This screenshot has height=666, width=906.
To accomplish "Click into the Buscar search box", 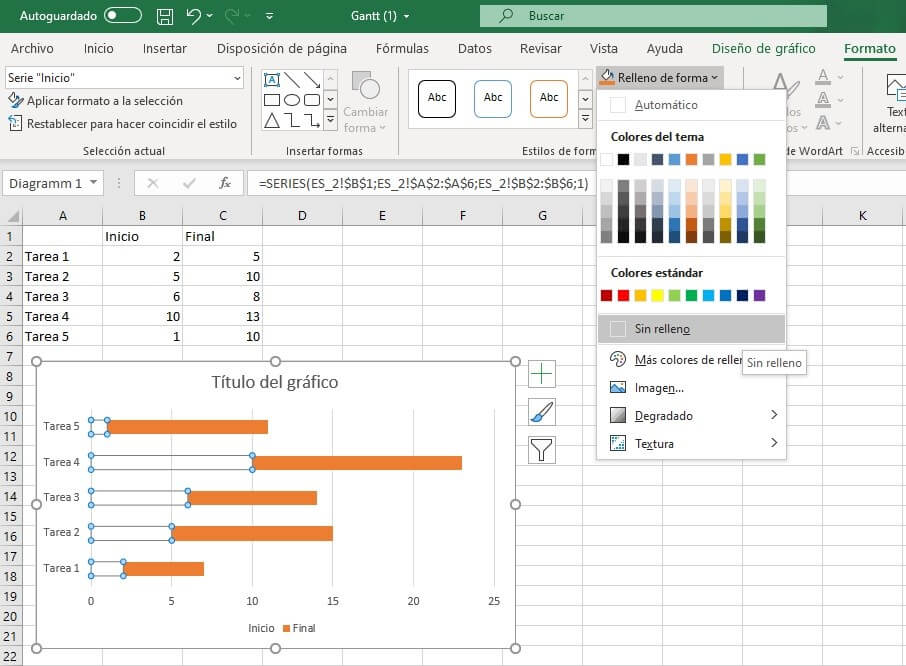I will (x=653, y=16).
